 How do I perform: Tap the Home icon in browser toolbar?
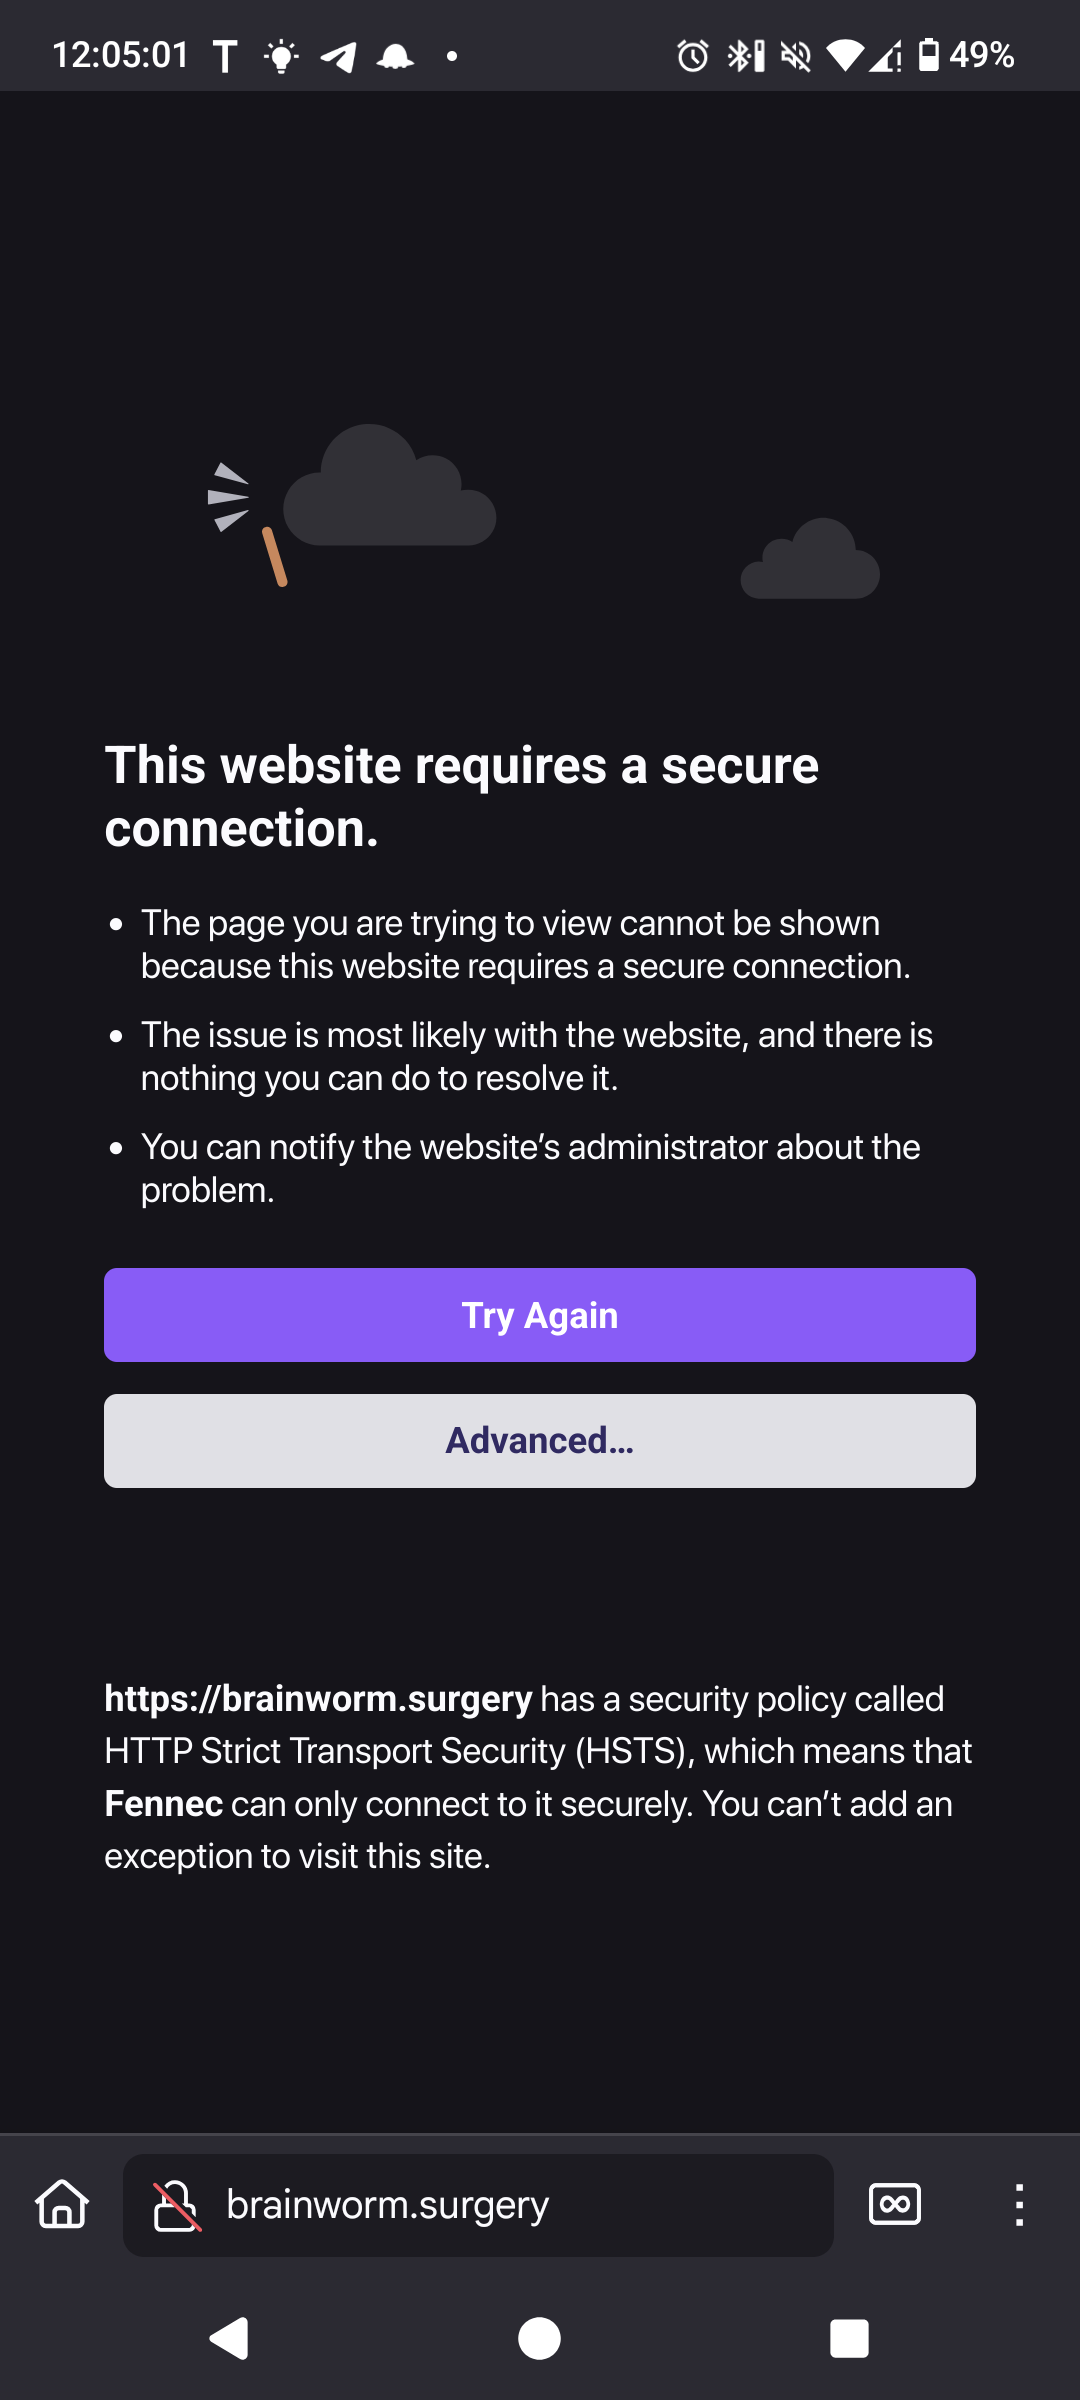[62, 2205]
